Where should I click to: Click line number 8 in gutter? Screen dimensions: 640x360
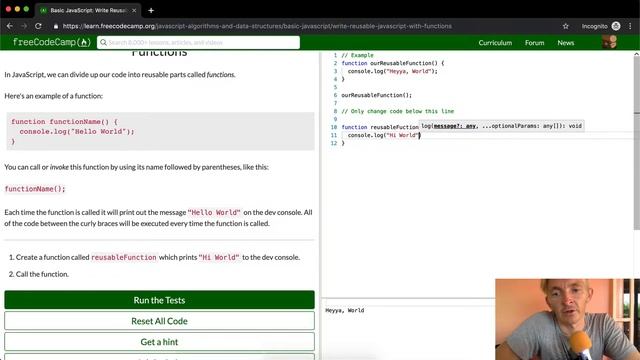(335, 111)
